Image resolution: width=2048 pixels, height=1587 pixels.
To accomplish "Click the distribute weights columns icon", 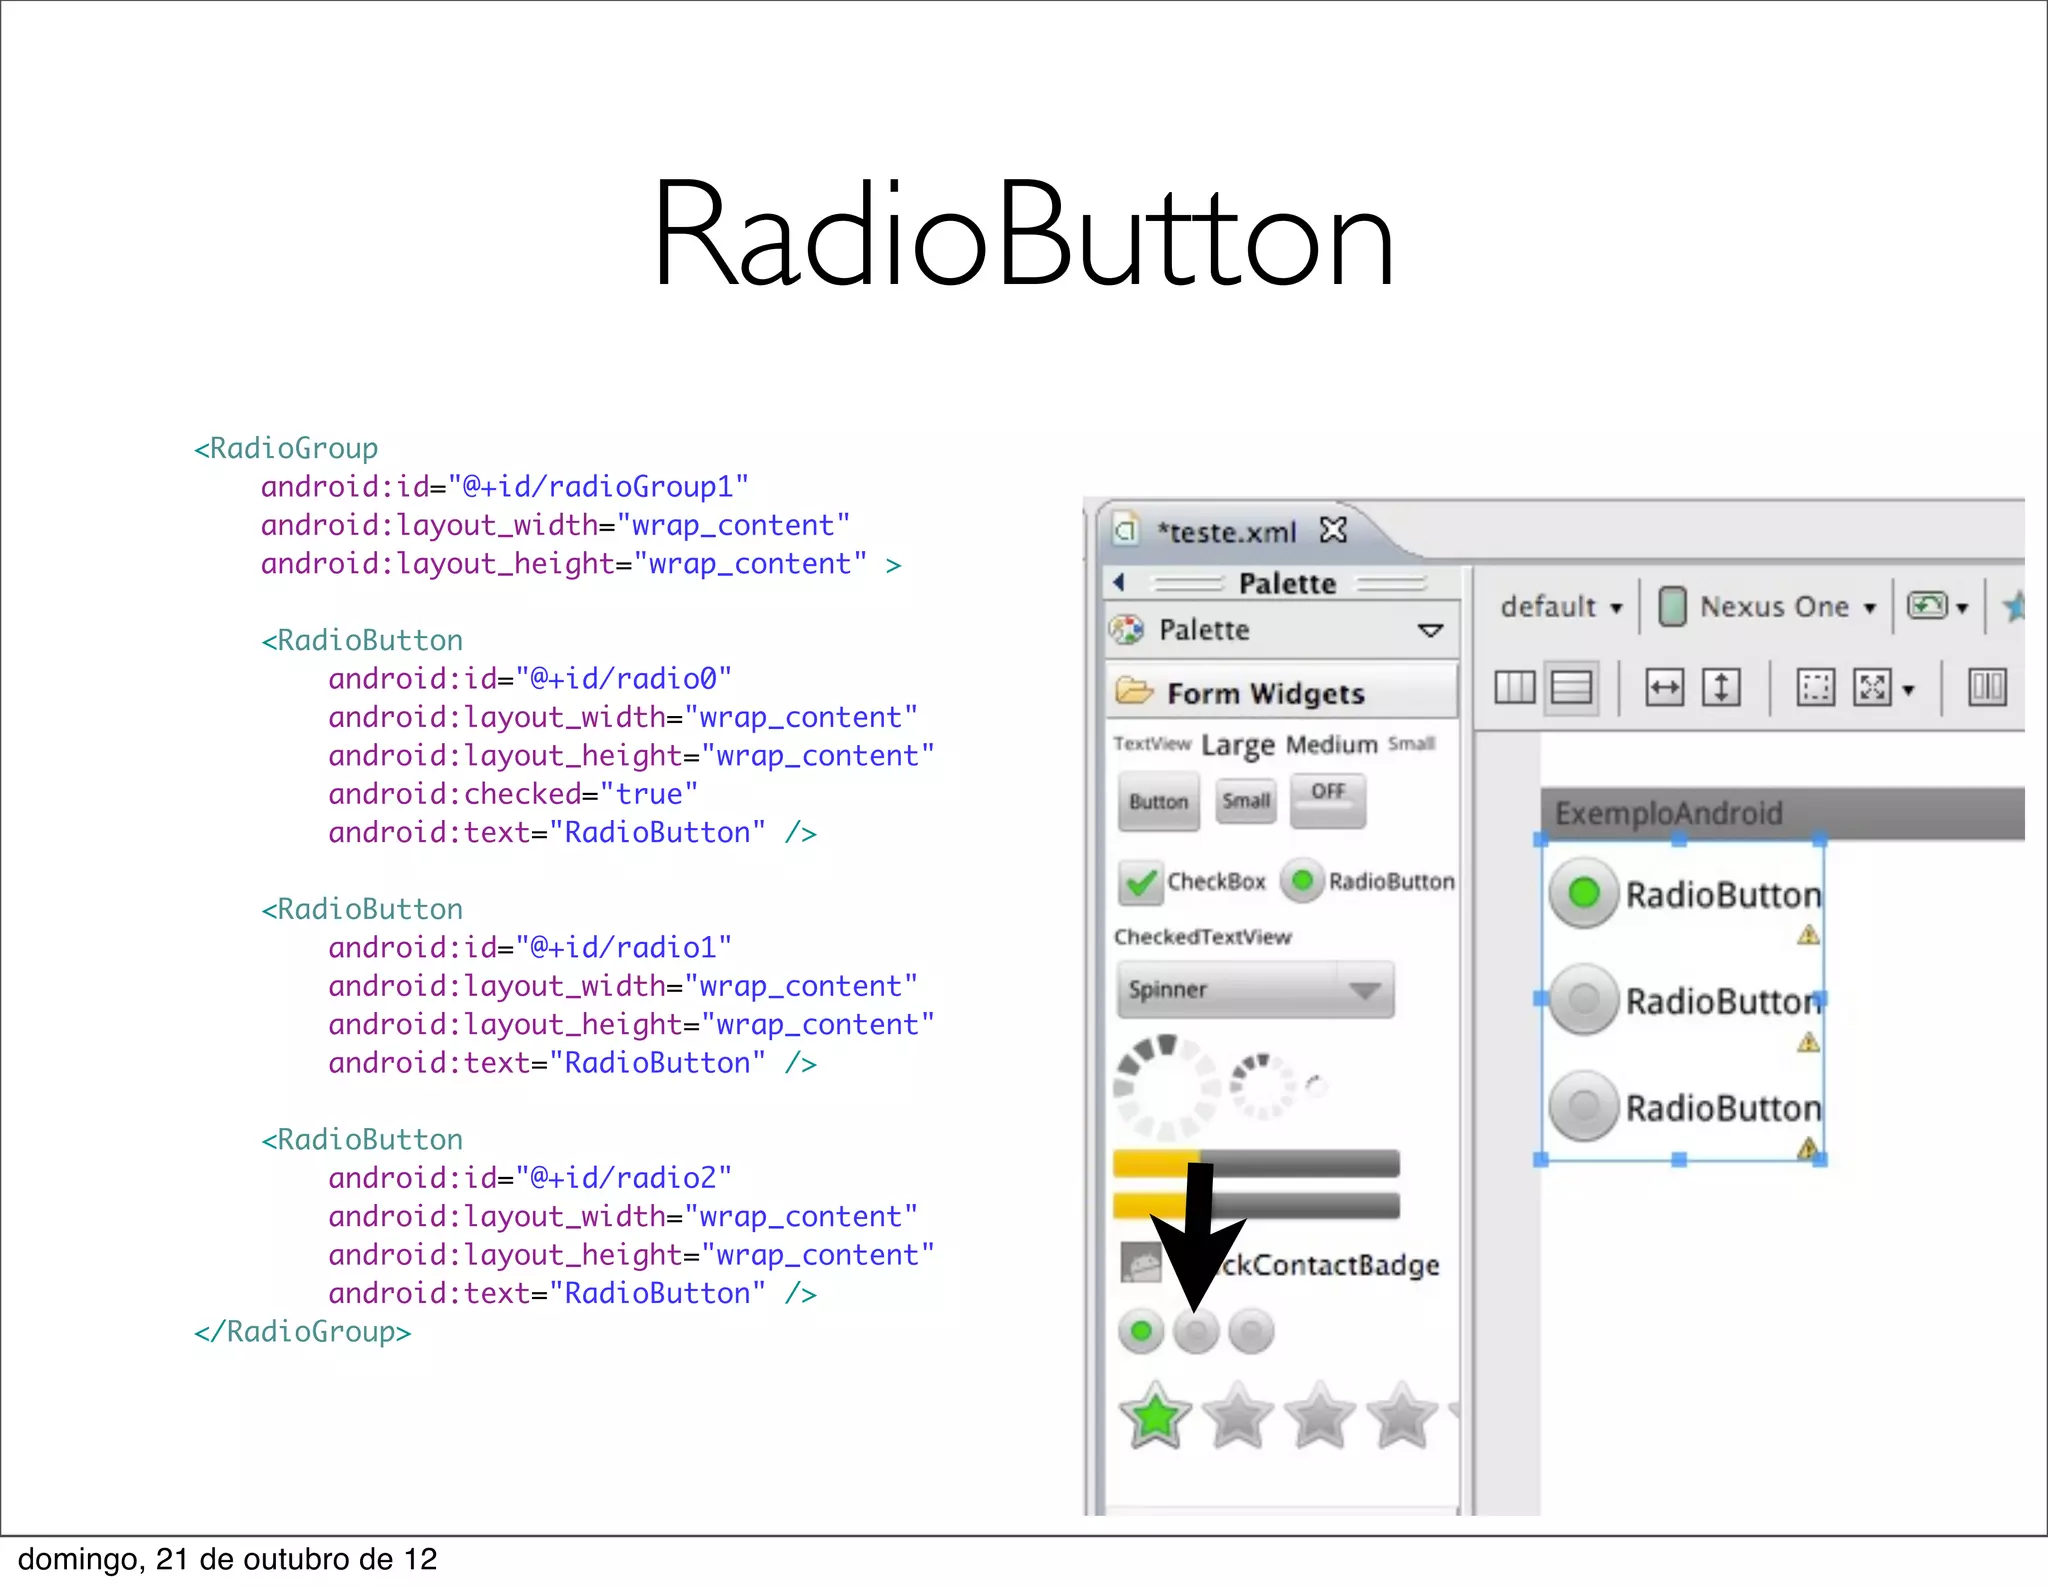I will pos(1987,688).
